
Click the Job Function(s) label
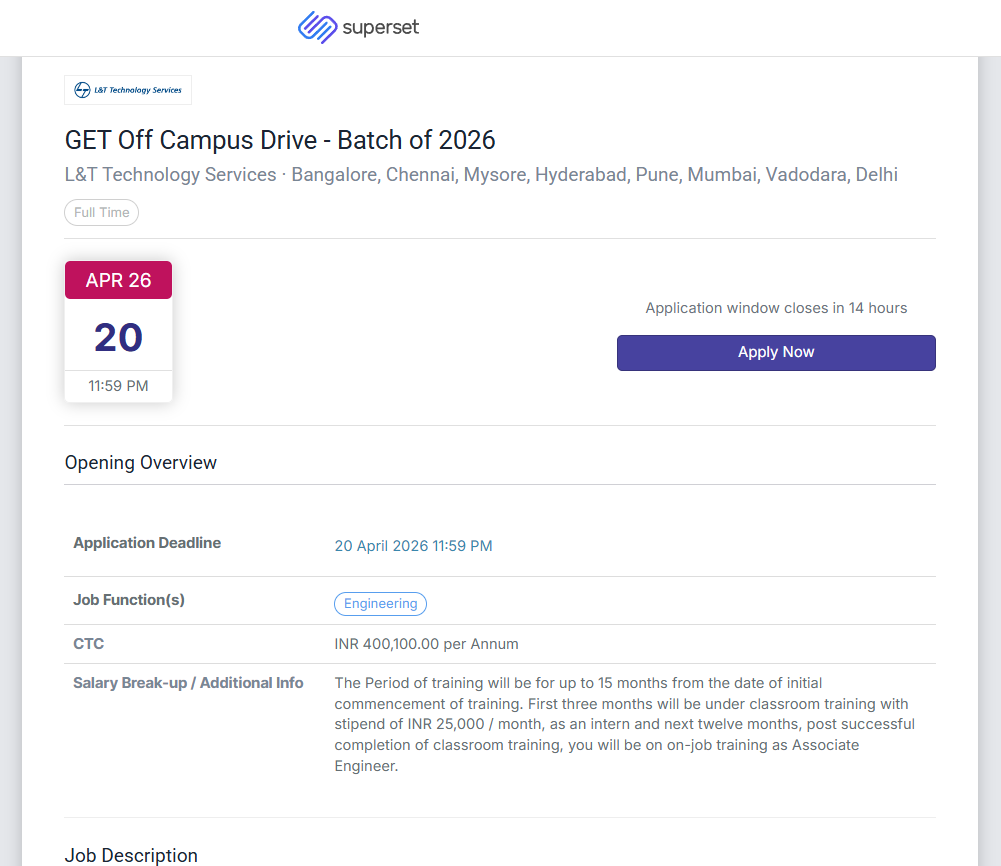pyautogui.click(x=129, y=600)
